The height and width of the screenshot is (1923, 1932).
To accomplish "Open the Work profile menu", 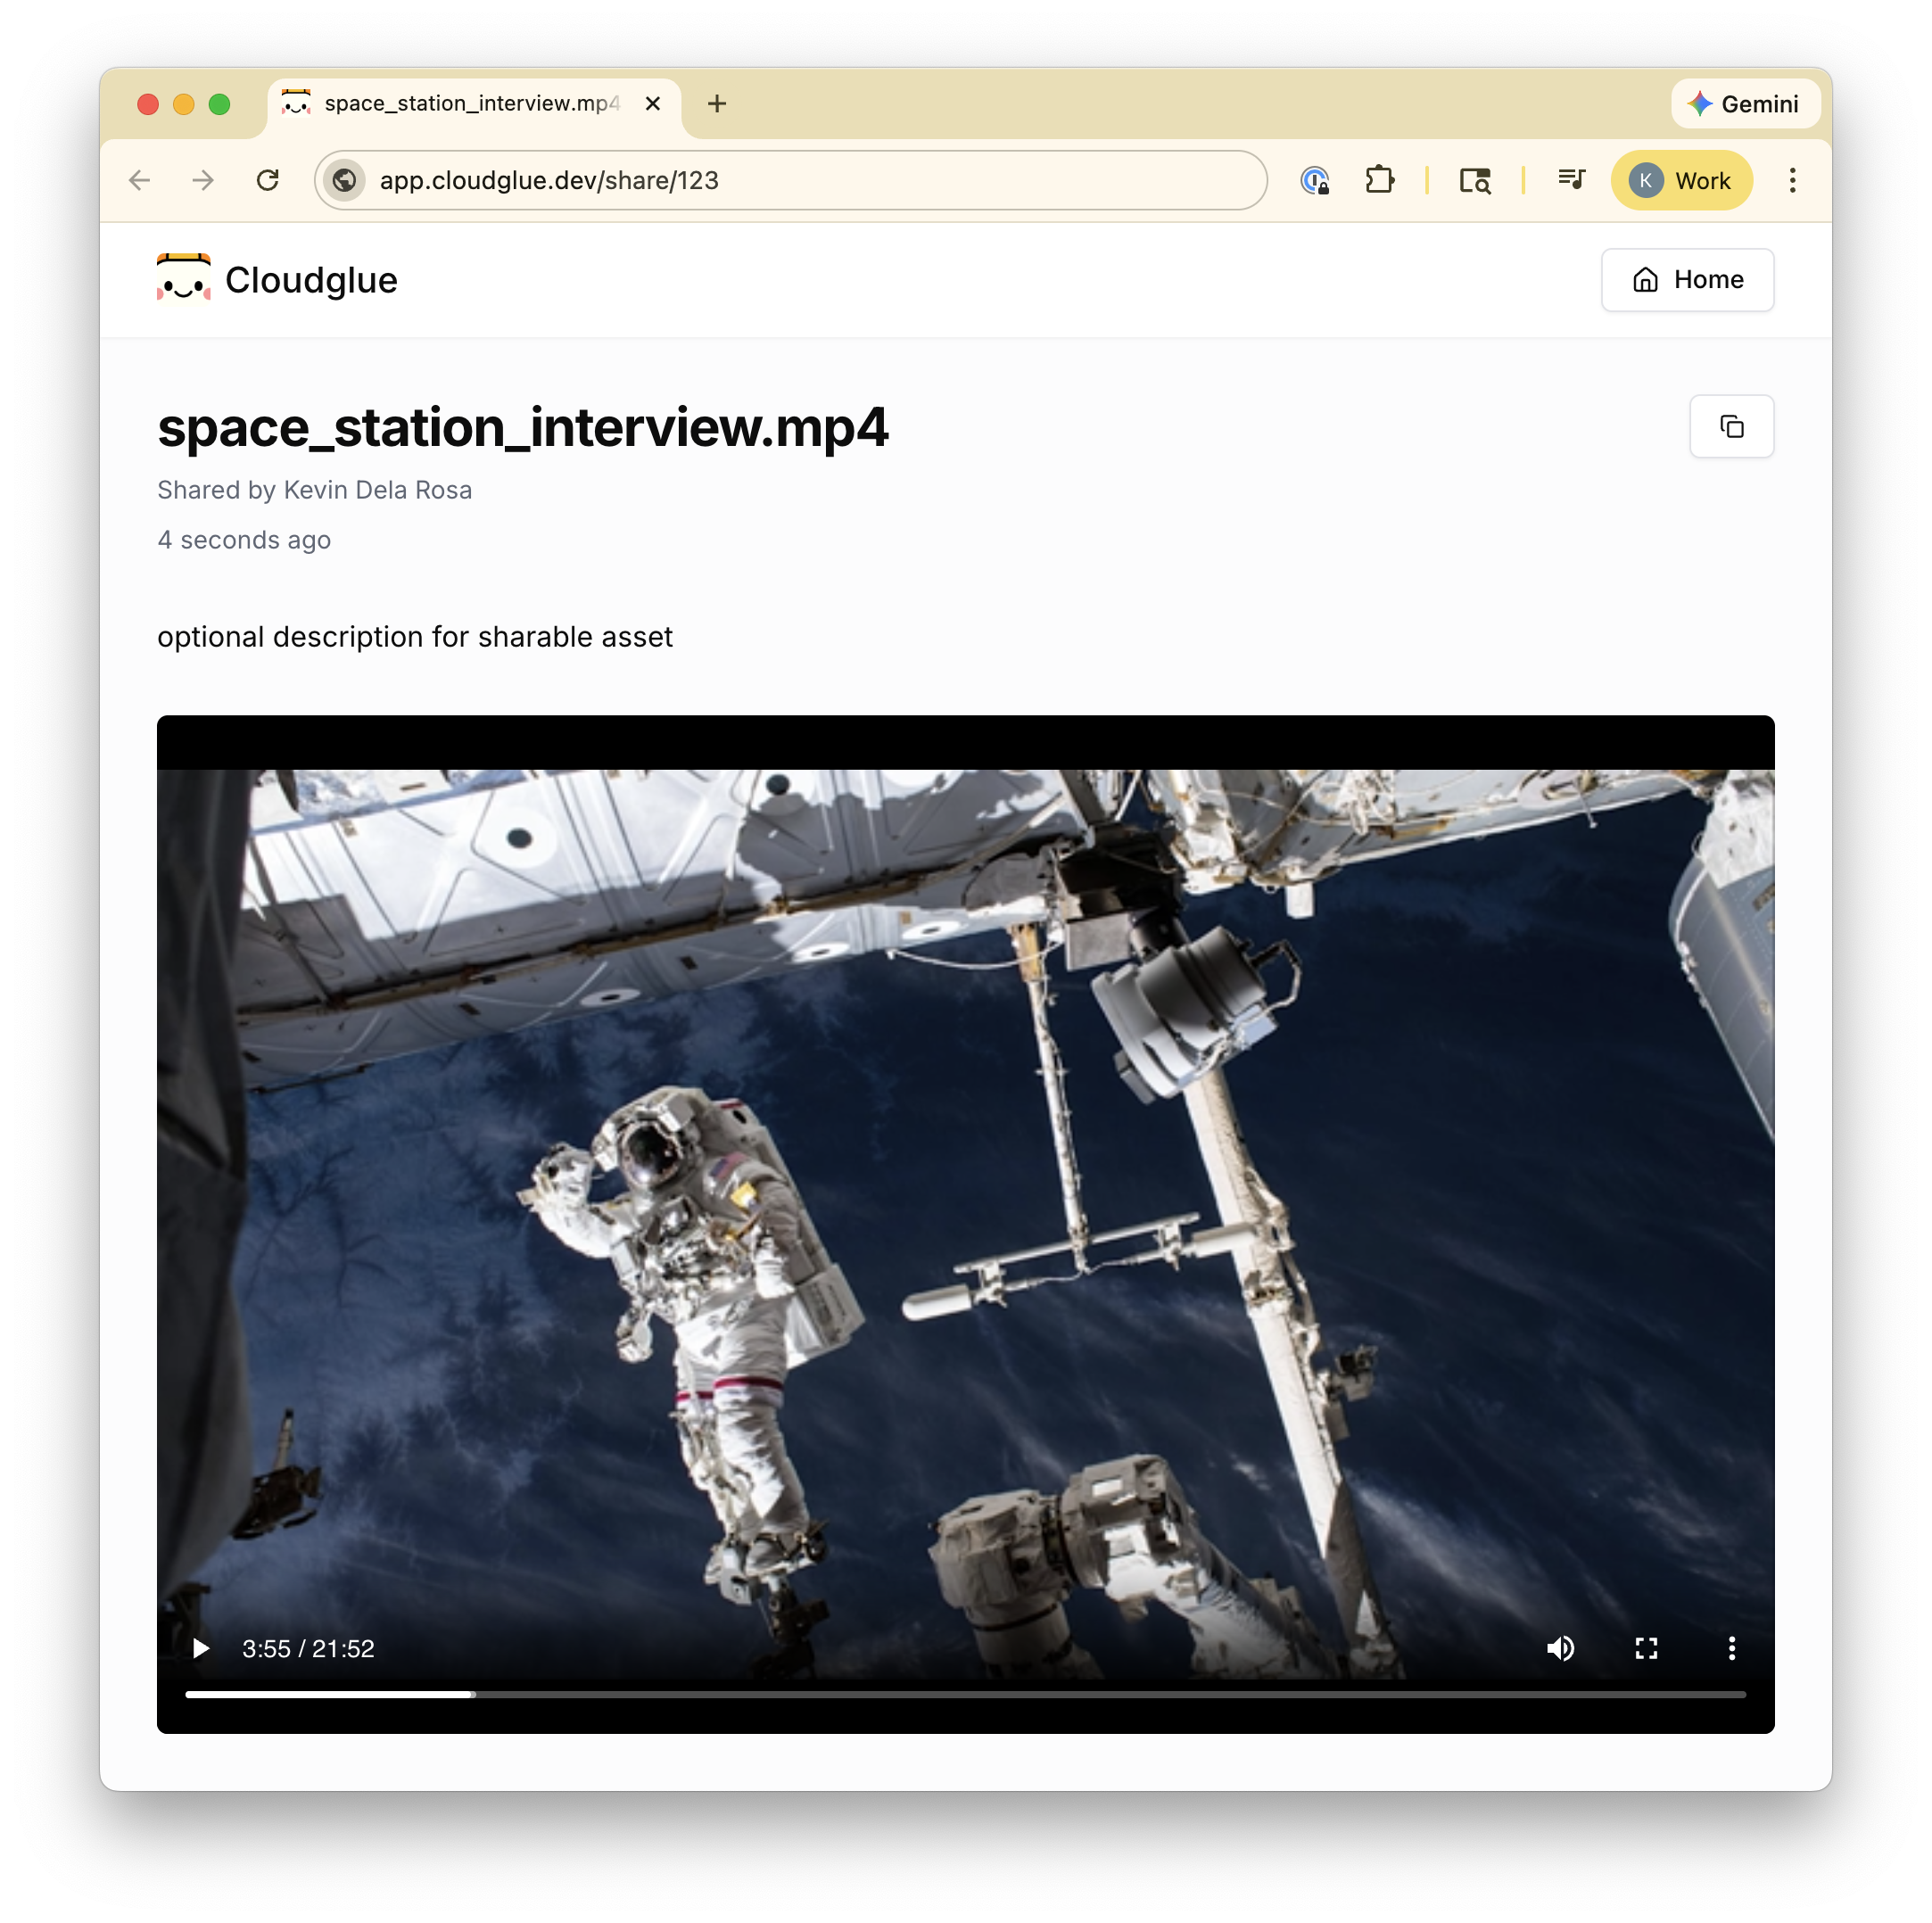I will tap(1681, 181).
